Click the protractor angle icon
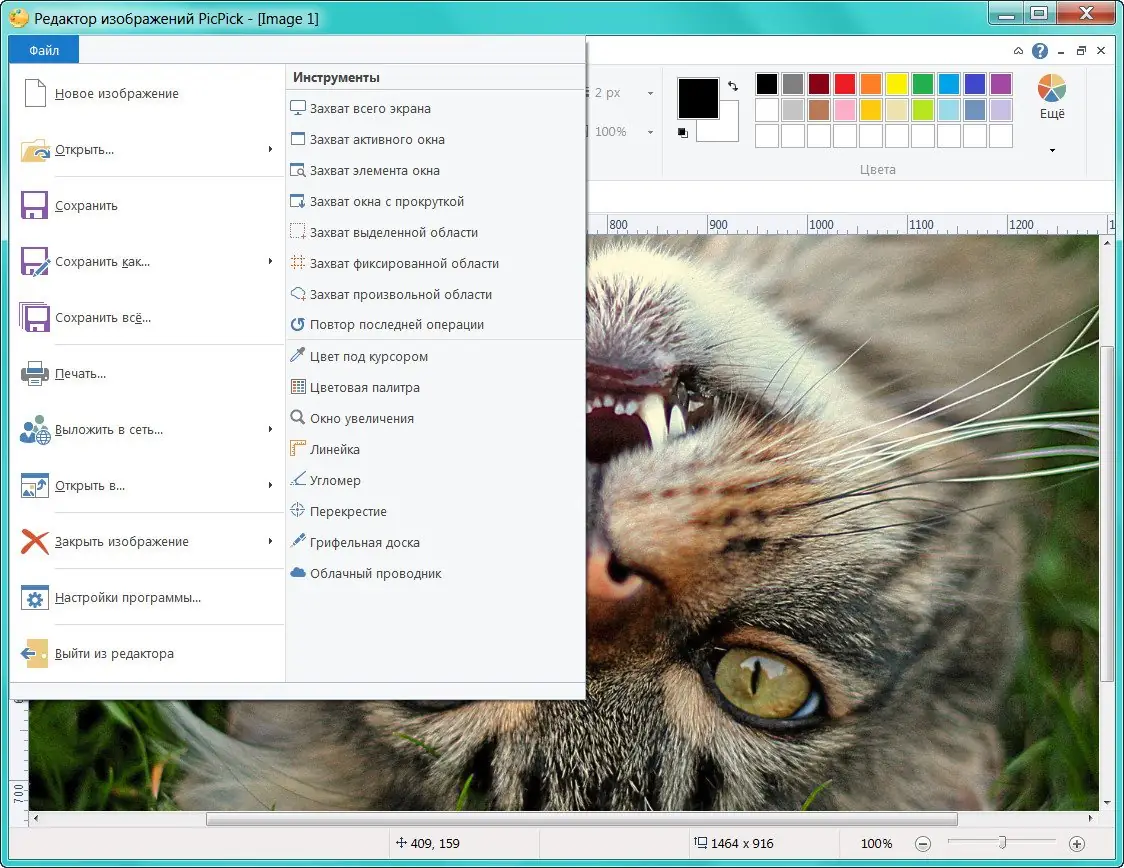1124x868 pixels. 297,479
